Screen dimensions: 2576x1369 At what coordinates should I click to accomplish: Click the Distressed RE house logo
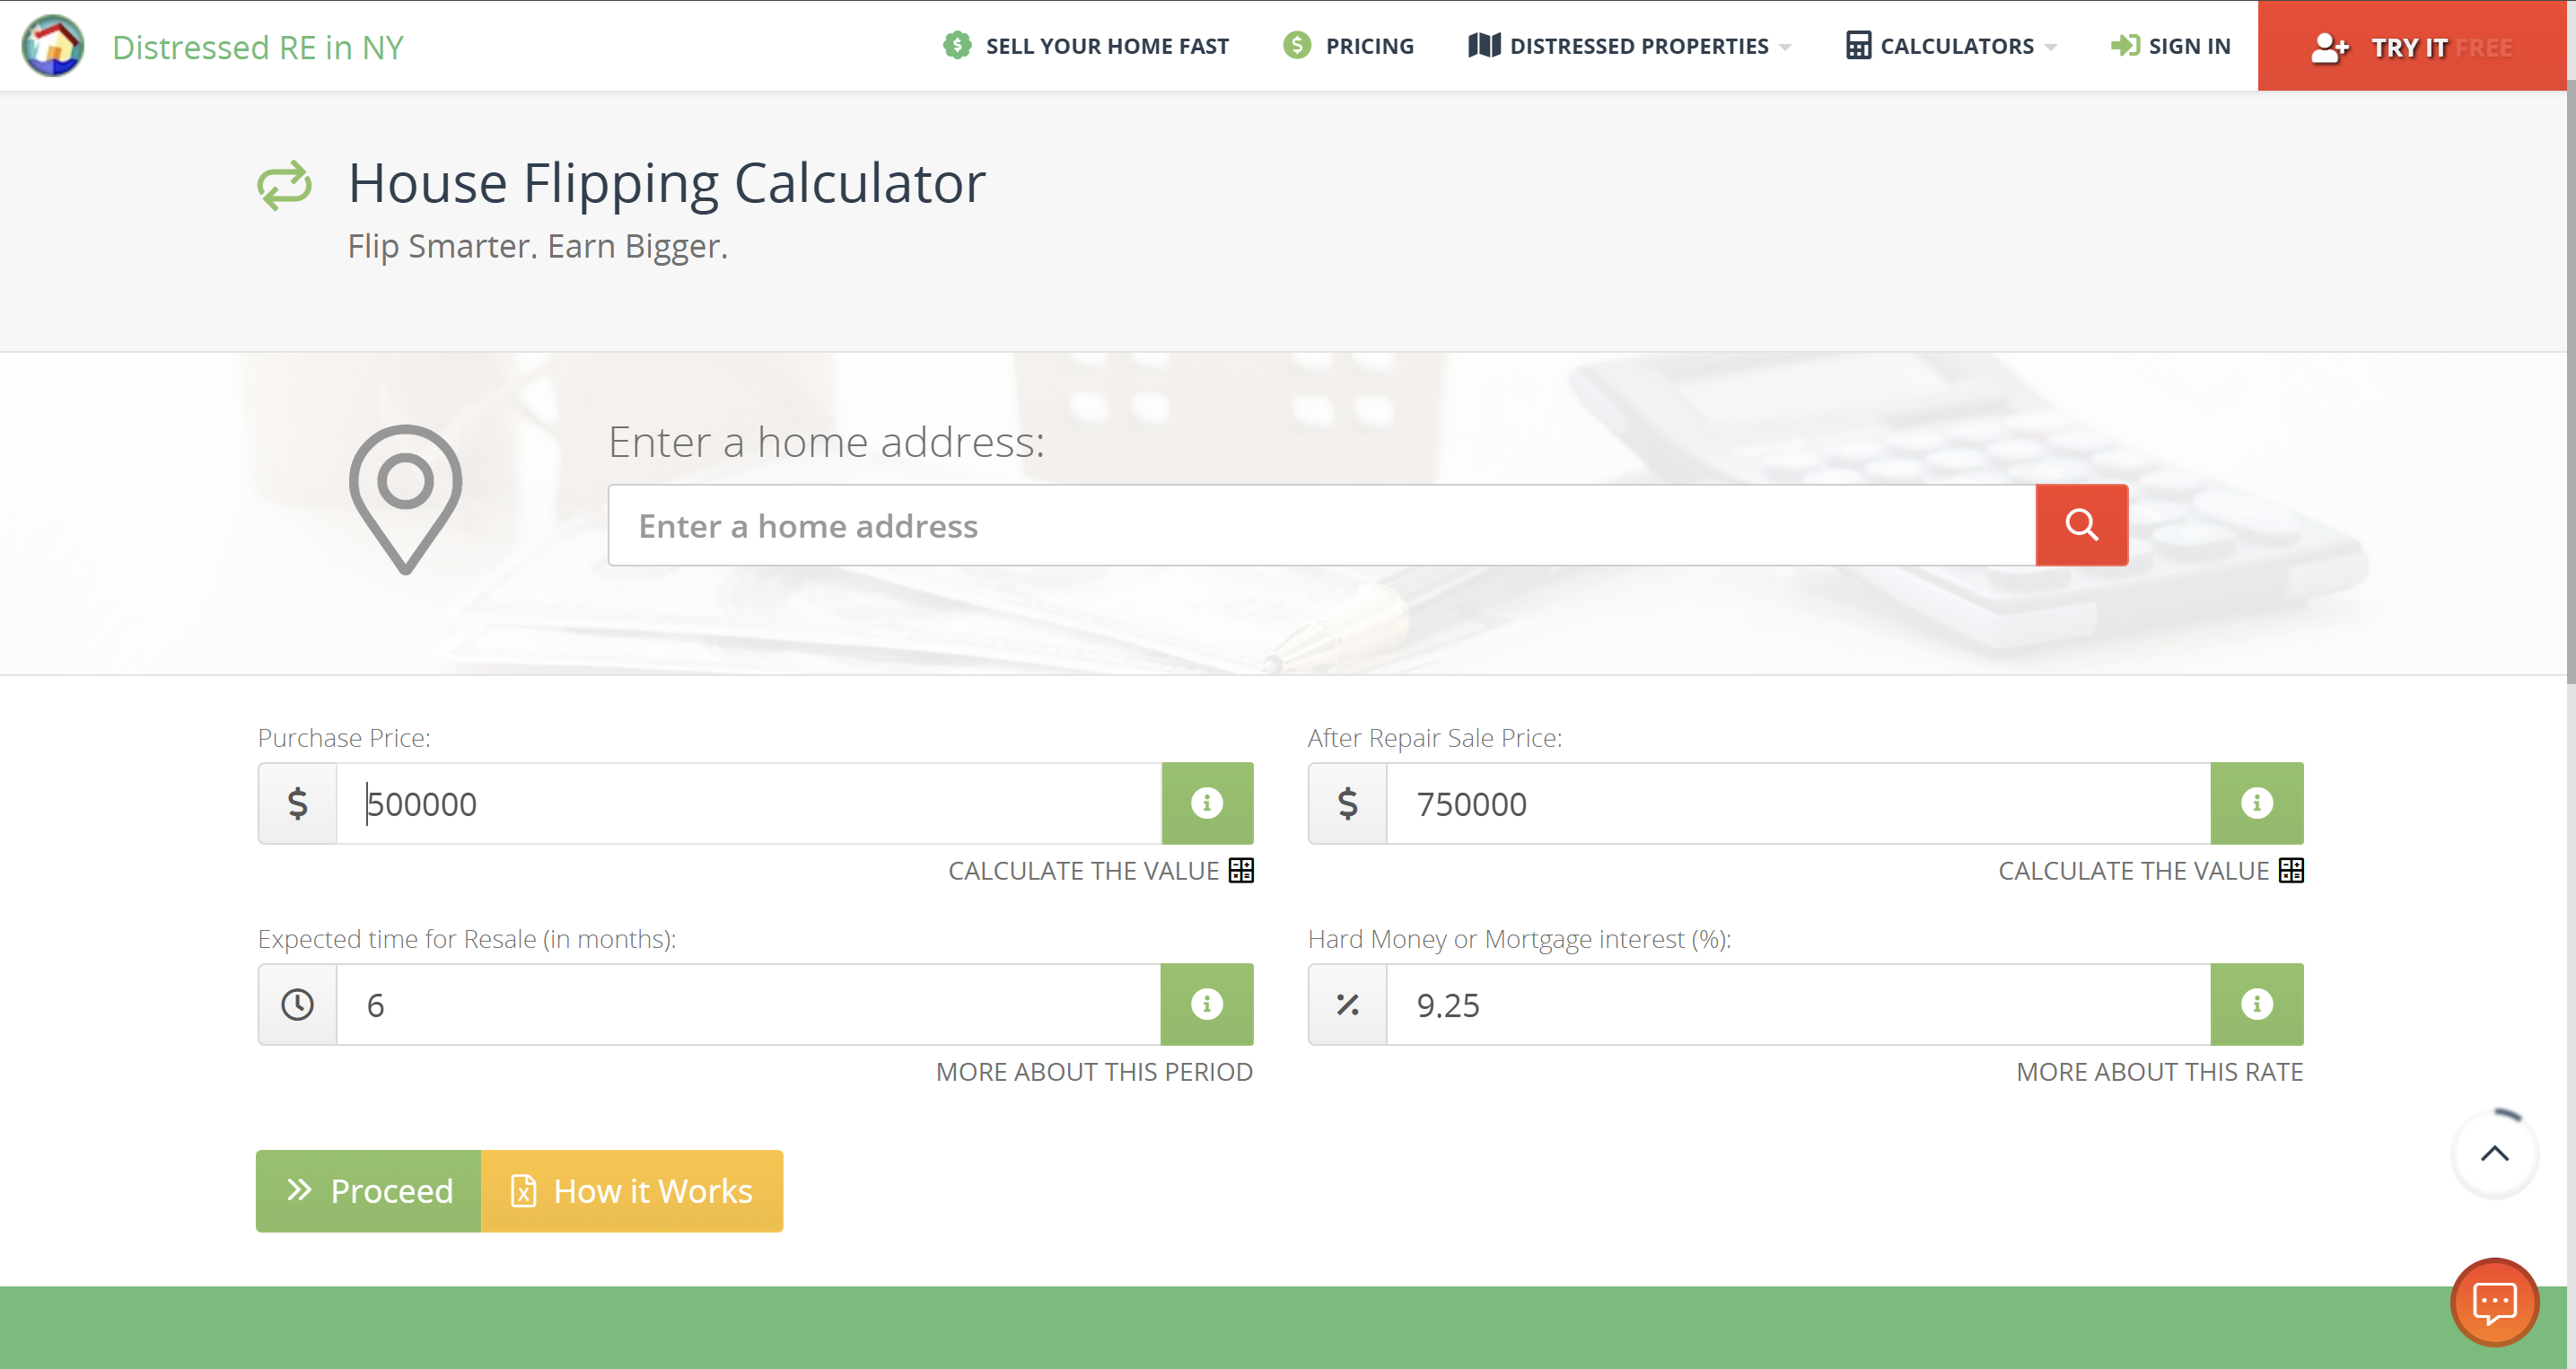(x=53, y=46)
